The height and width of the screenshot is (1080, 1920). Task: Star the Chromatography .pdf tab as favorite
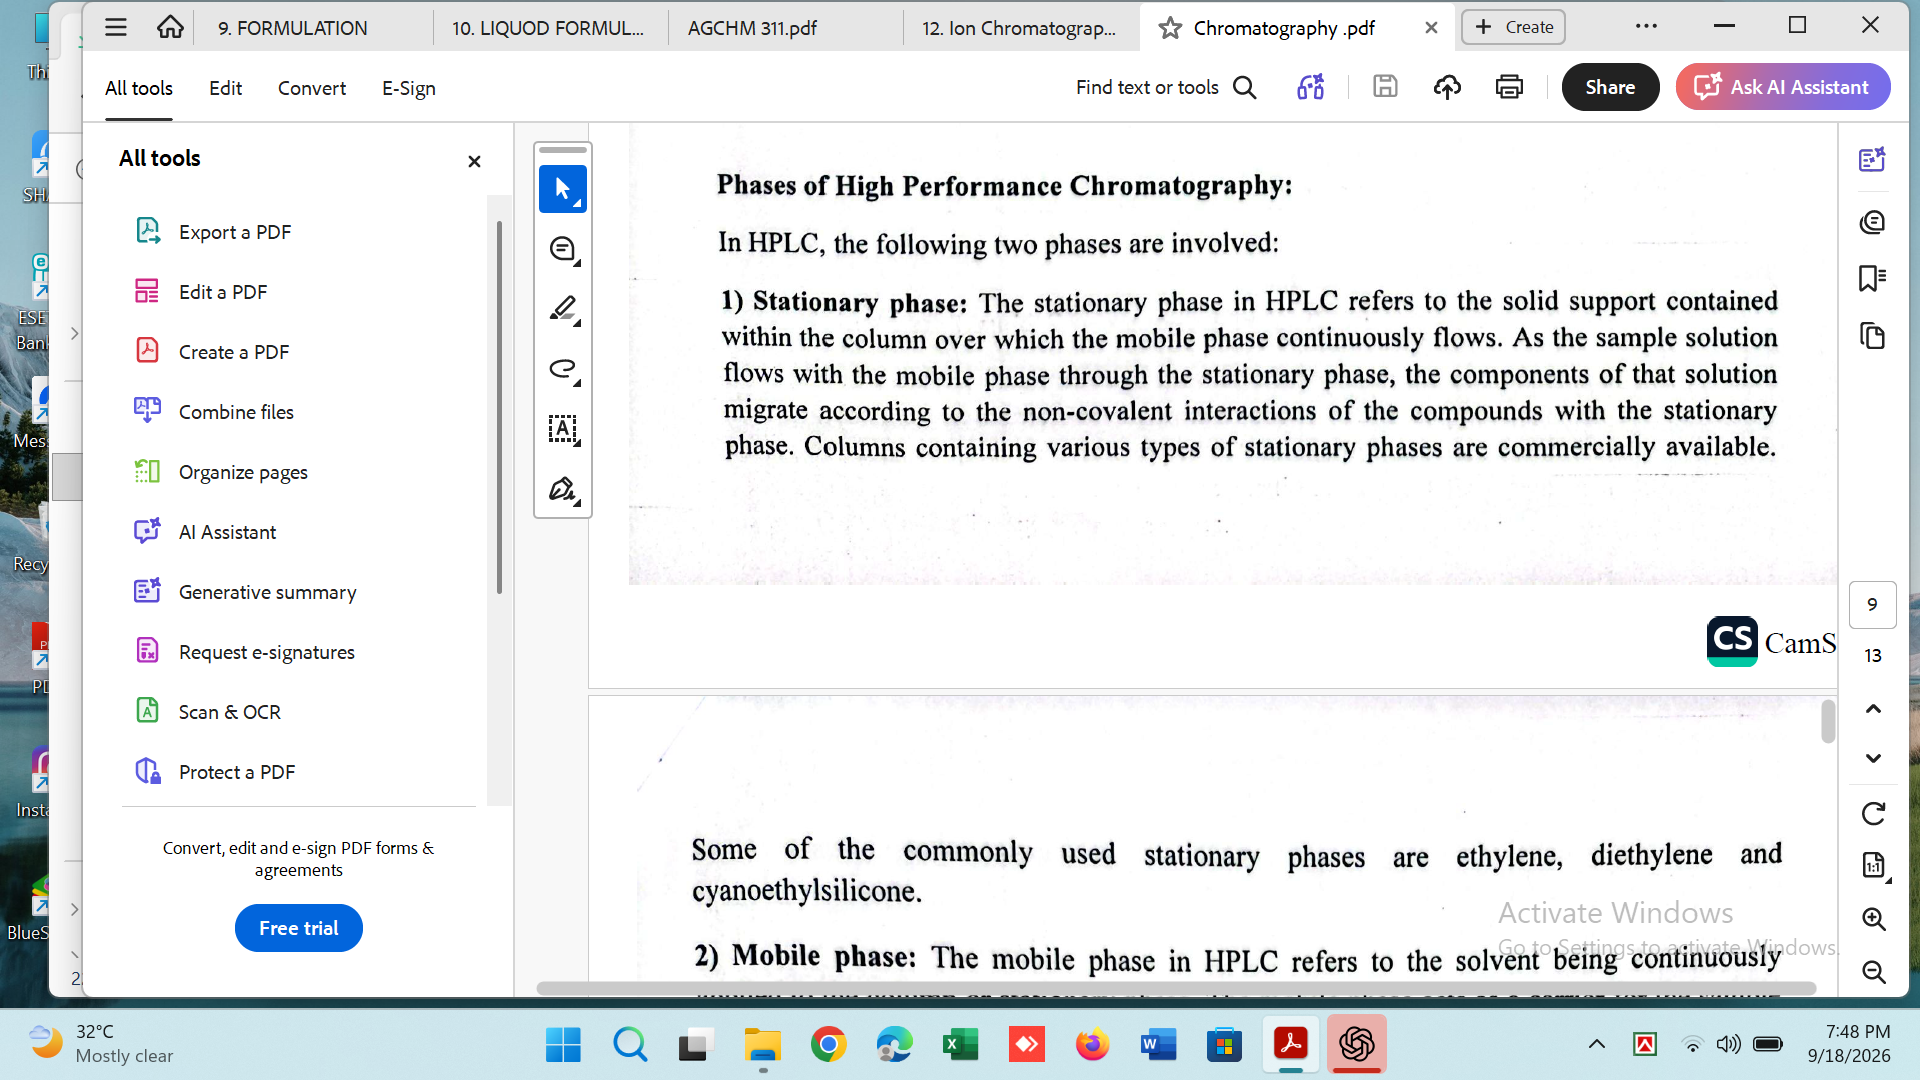click(x=1170, y=28)
